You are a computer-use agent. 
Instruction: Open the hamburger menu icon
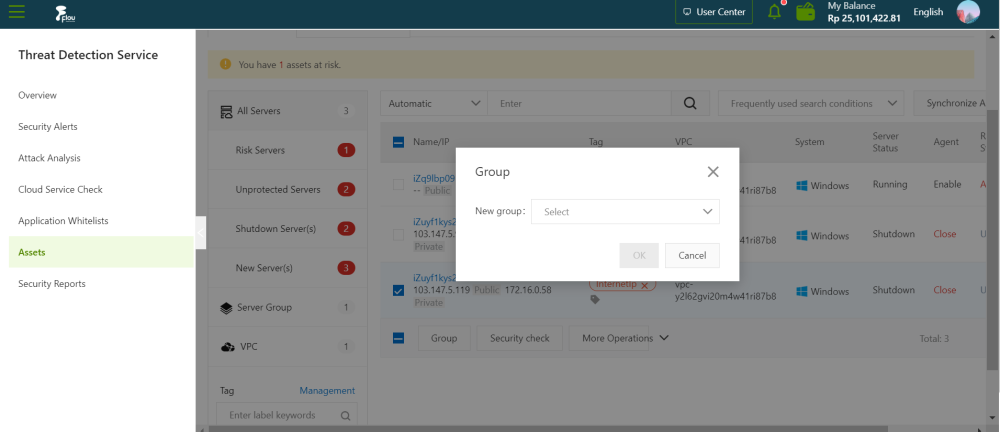[17, 12]
